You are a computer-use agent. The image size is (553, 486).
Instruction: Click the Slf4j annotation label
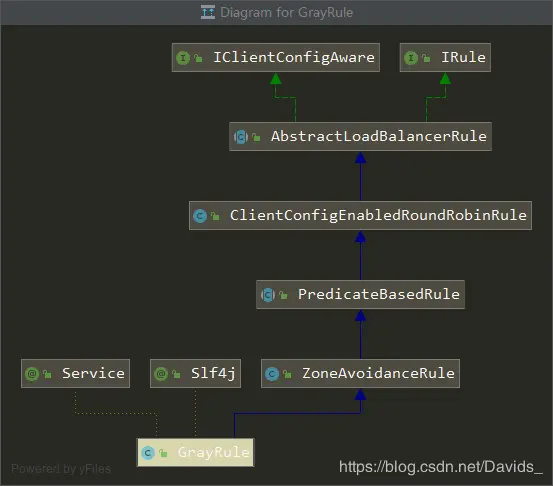(x=213, y=373)
